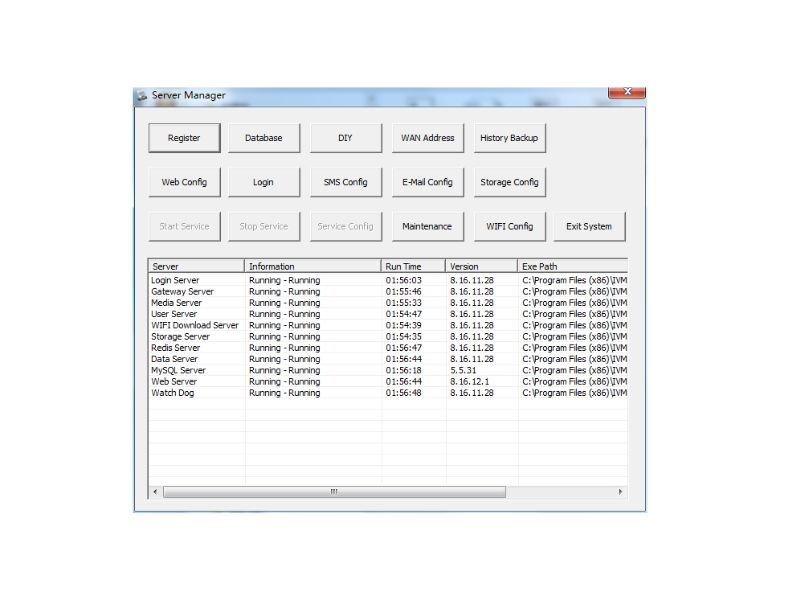The height and width of the screenshot is (600, 800).
Task: Sort by the Server column header
Action: coord(196,266)
